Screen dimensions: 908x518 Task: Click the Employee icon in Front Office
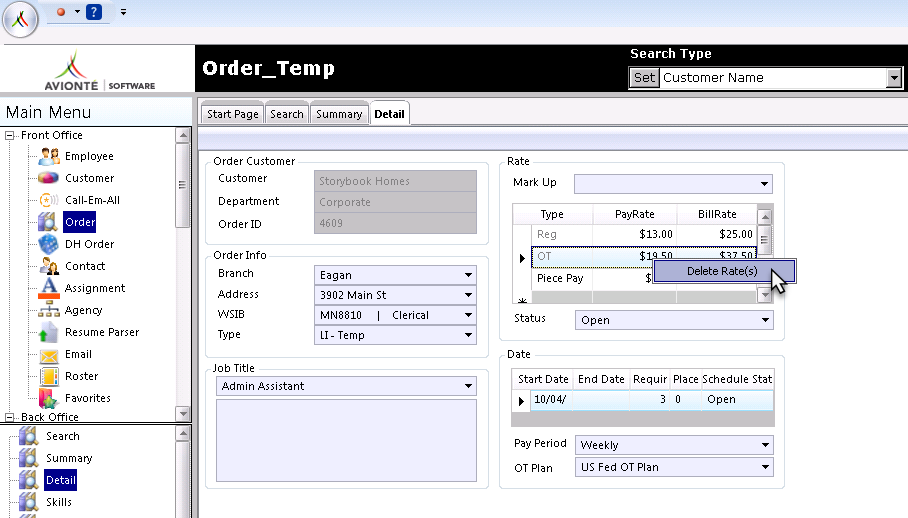point(49,156)
